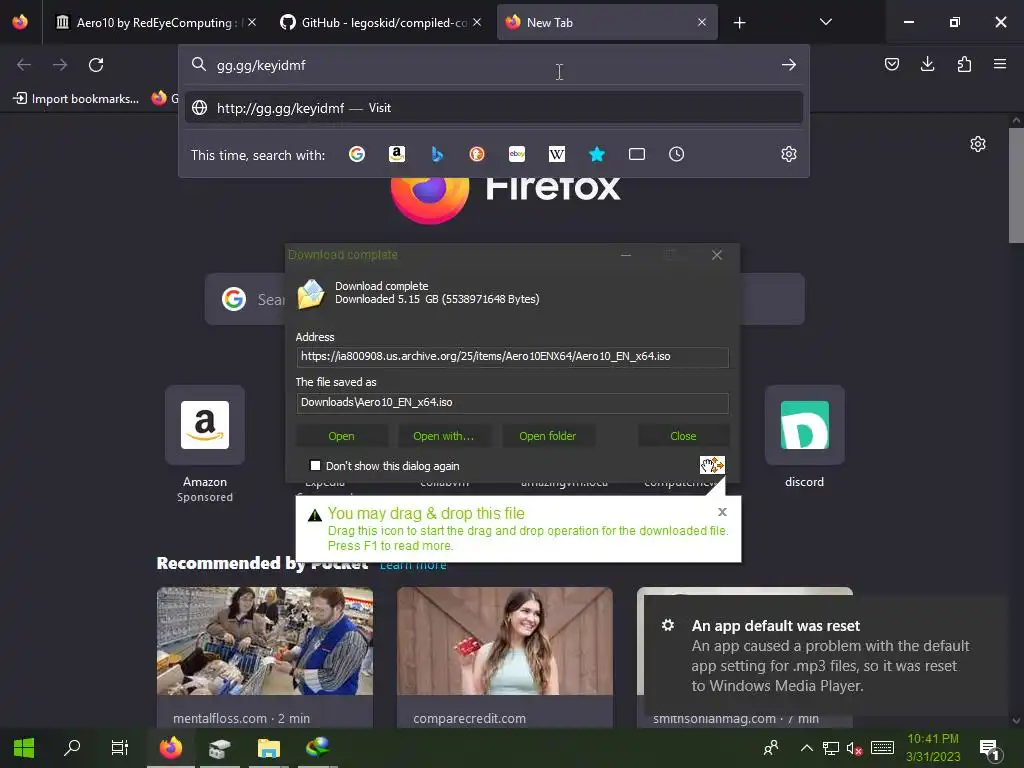Click the Open folder button
Screen dimensions: 1024x768
(547, 436)
